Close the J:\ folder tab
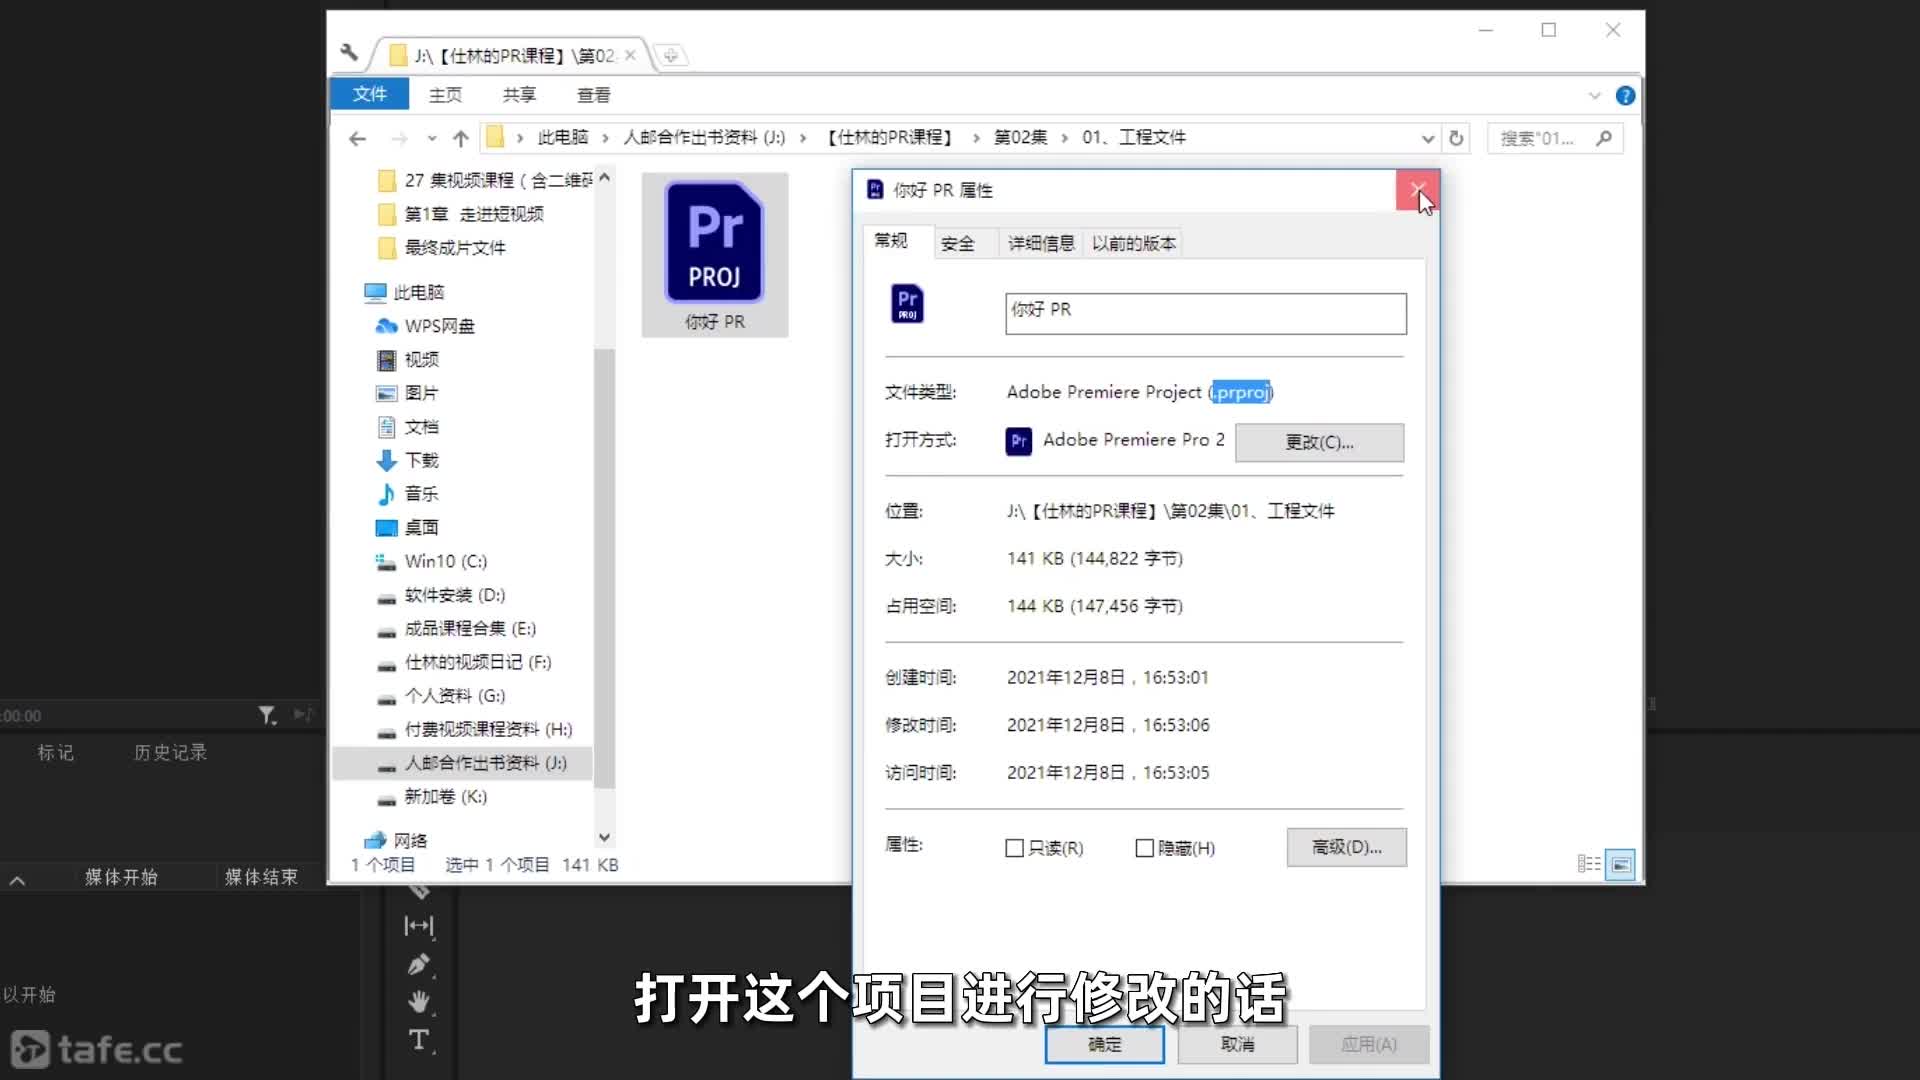This screenshot has height=1080, width=1920. (x=630, y=55)
